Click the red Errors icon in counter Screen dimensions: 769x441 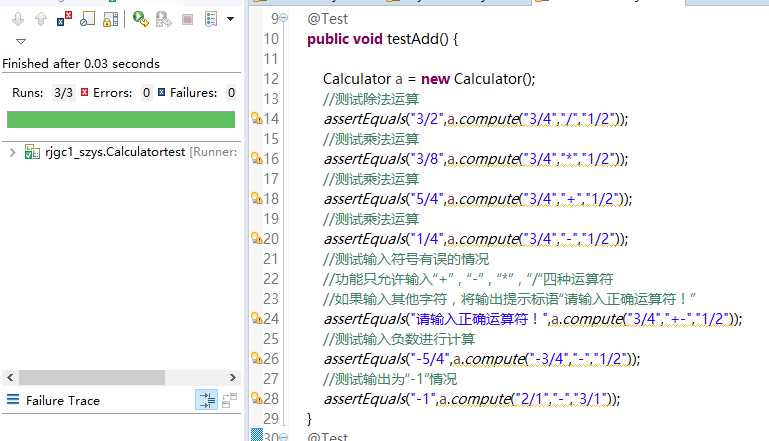click(x=85, y=92)
